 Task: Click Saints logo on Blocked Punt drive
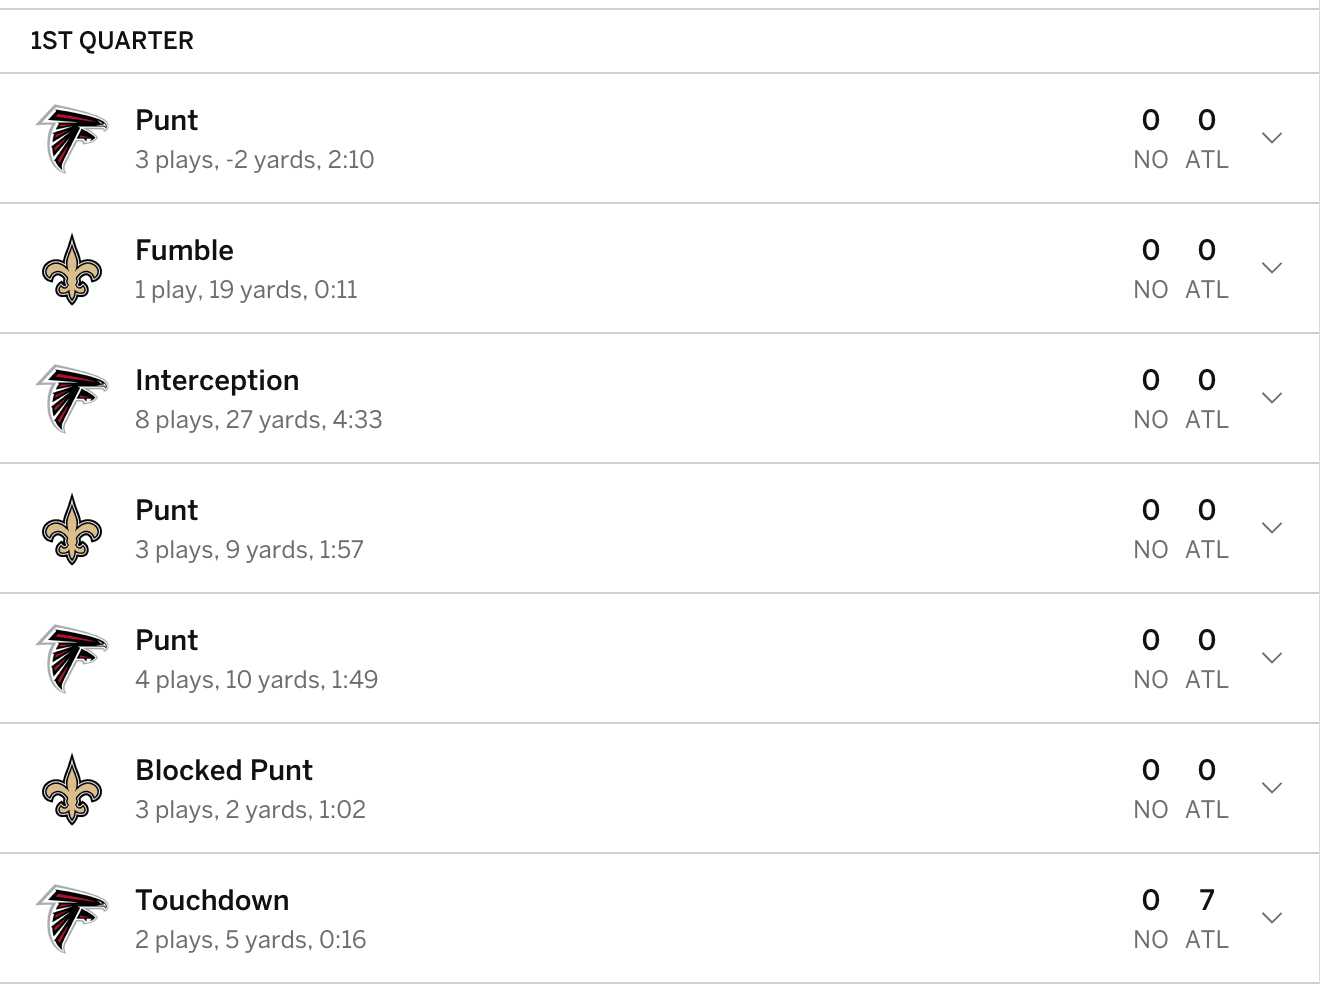tap(71, 788)
